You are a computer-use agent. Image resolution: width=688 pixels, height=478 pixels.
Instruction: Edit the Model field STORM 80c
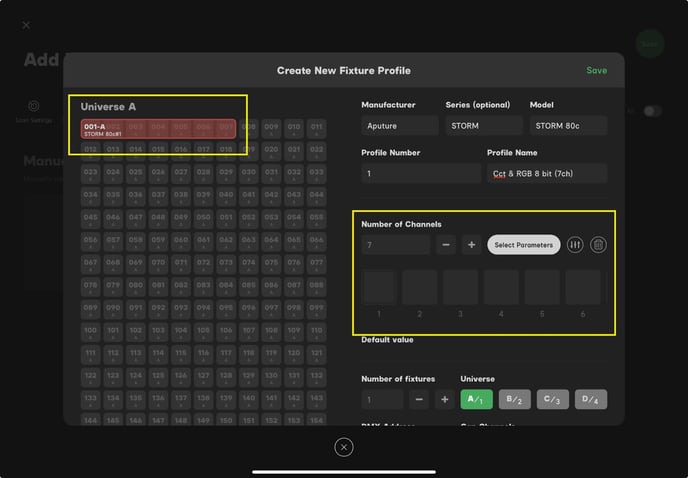point(568,126)
